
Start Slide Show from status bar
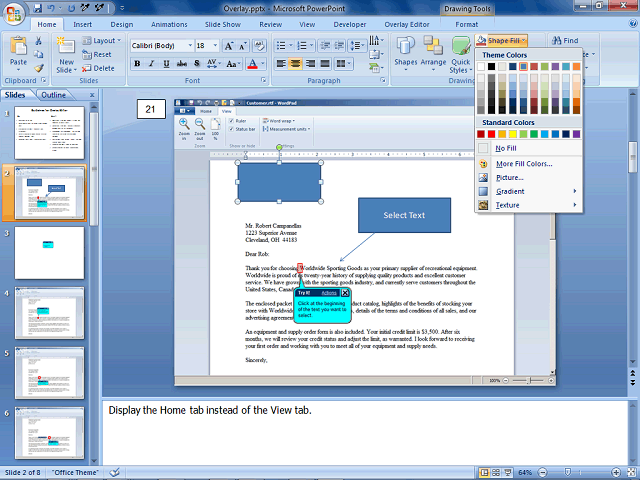[508, 473]
